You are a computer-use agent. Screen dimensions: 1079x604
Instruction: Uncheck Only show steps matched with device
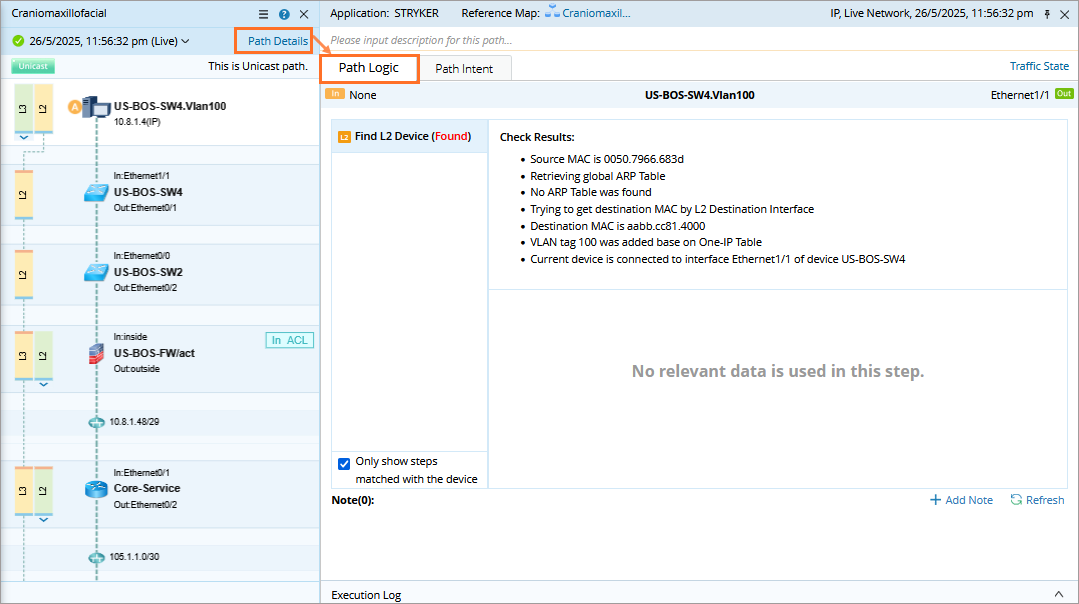(x=344, y=463)
